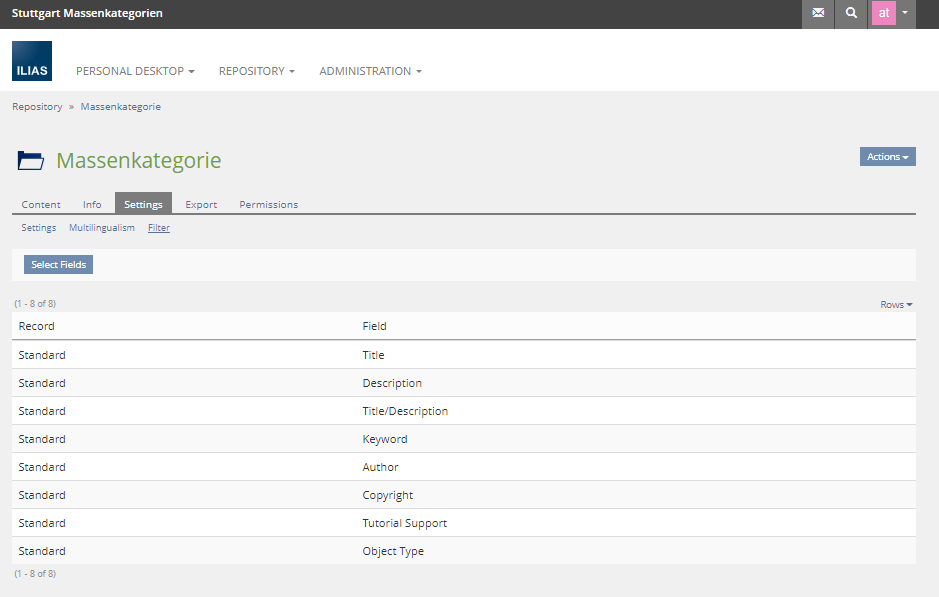Viewport: 939px width, 597px height.
Task: Click the ILIAS logo
Action: 32,61
